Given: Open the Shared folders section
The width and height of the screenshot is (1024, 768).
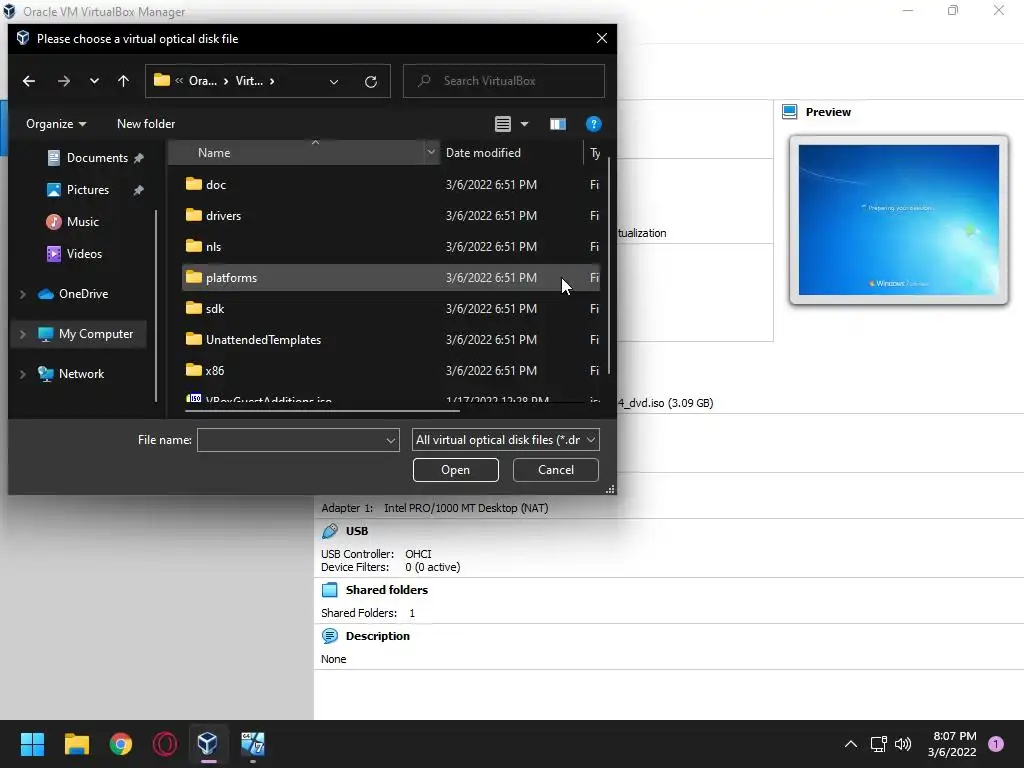Looking at the screenshot, I should pos(387,590).
